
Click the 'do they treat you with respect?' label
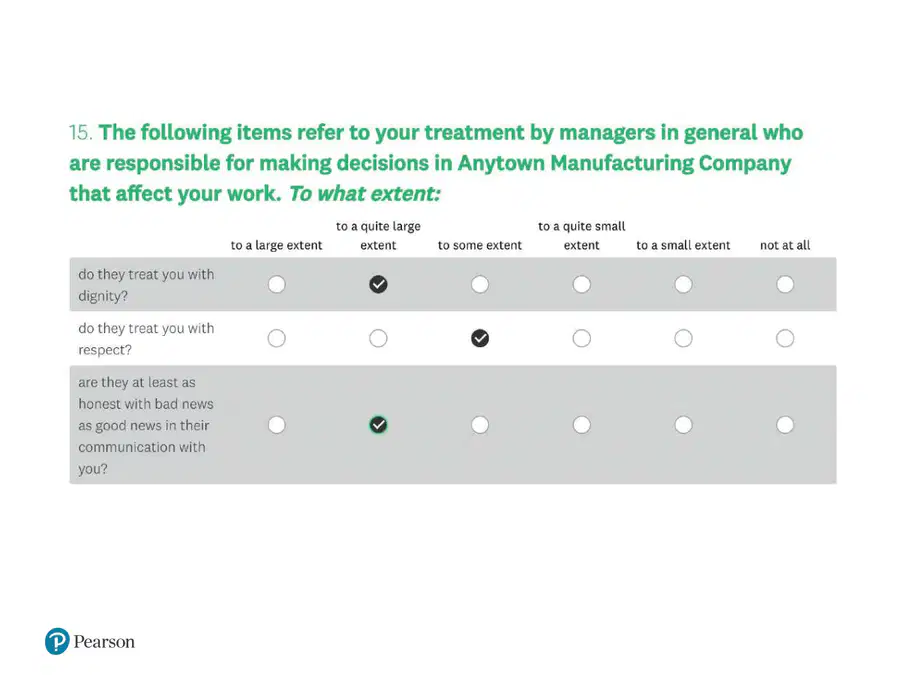(146, 339)
